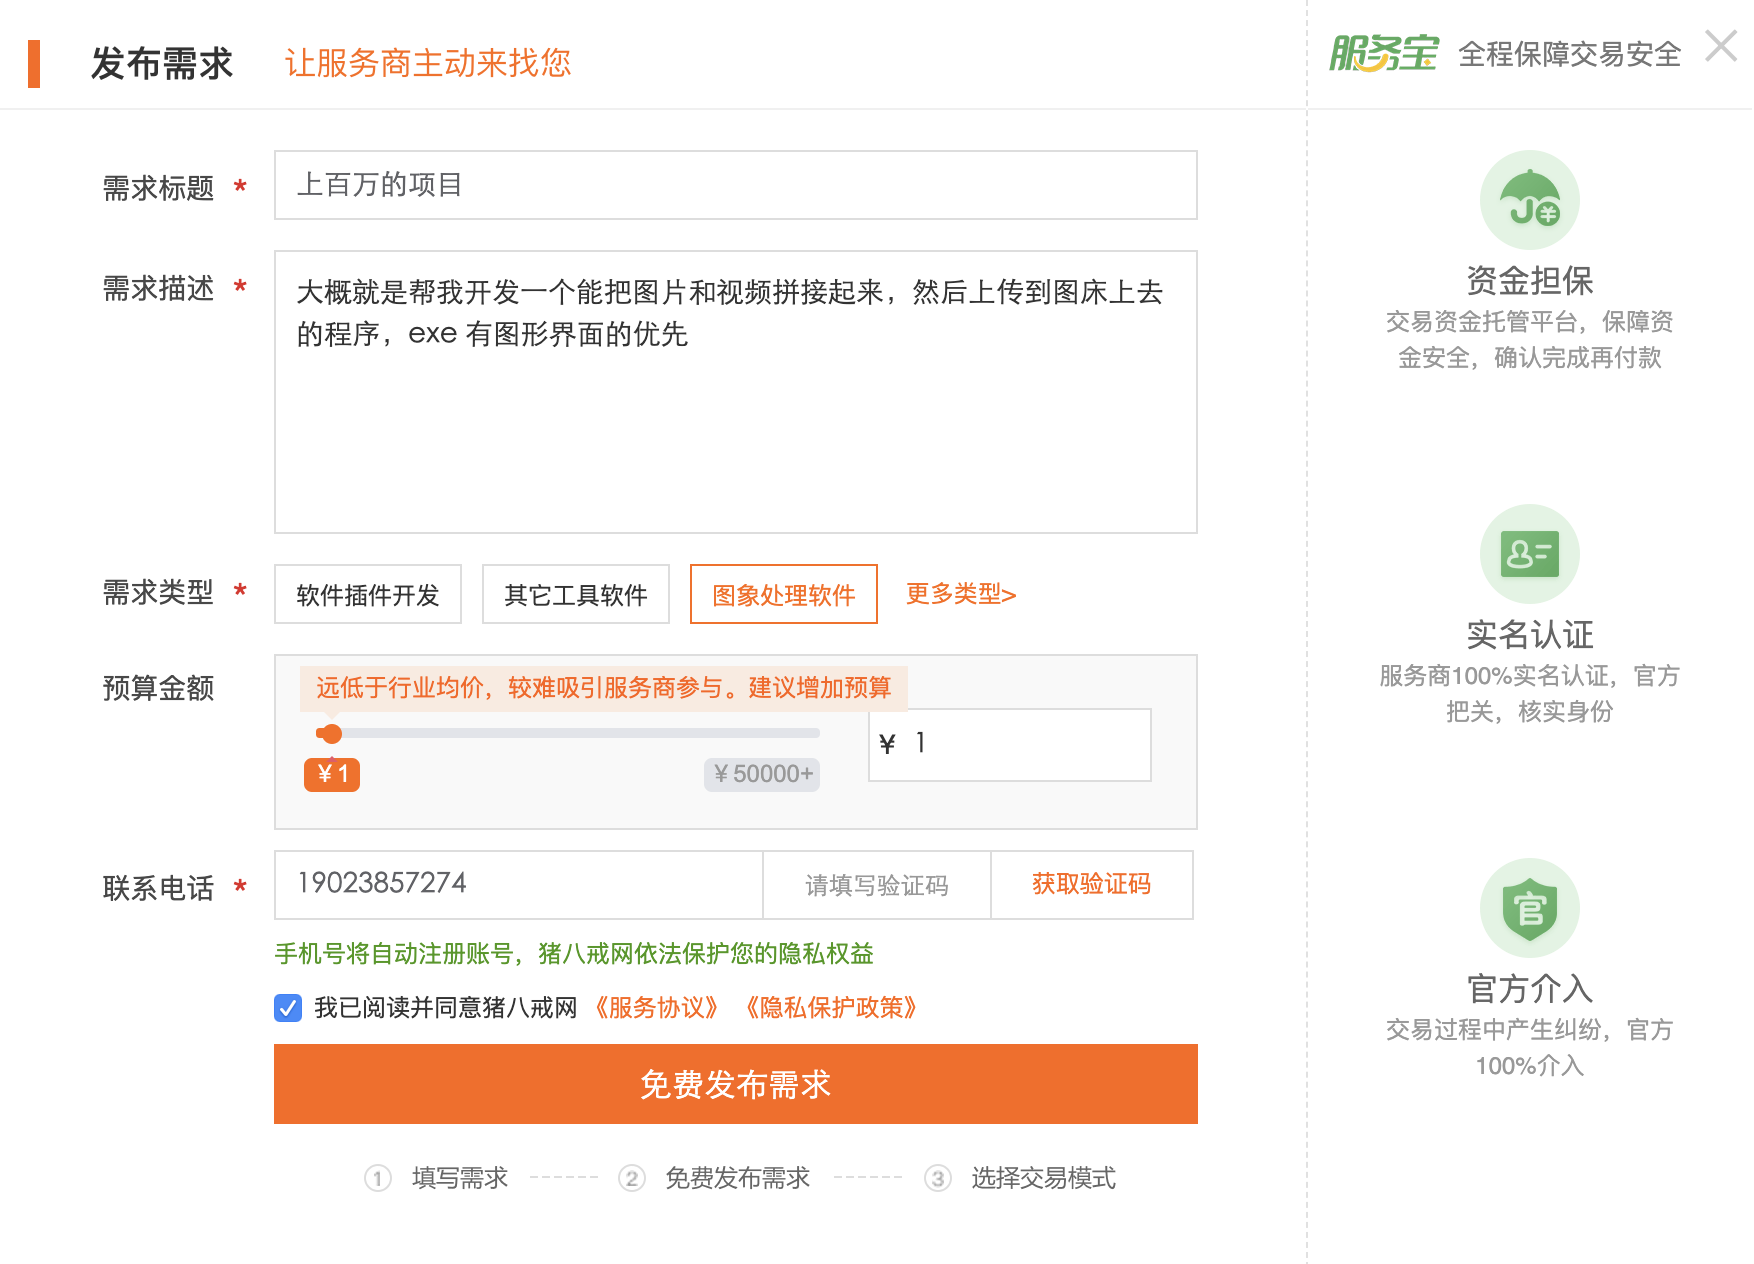
Task: Select 图象处理软件 requirement type
Action: coord(784,595)
